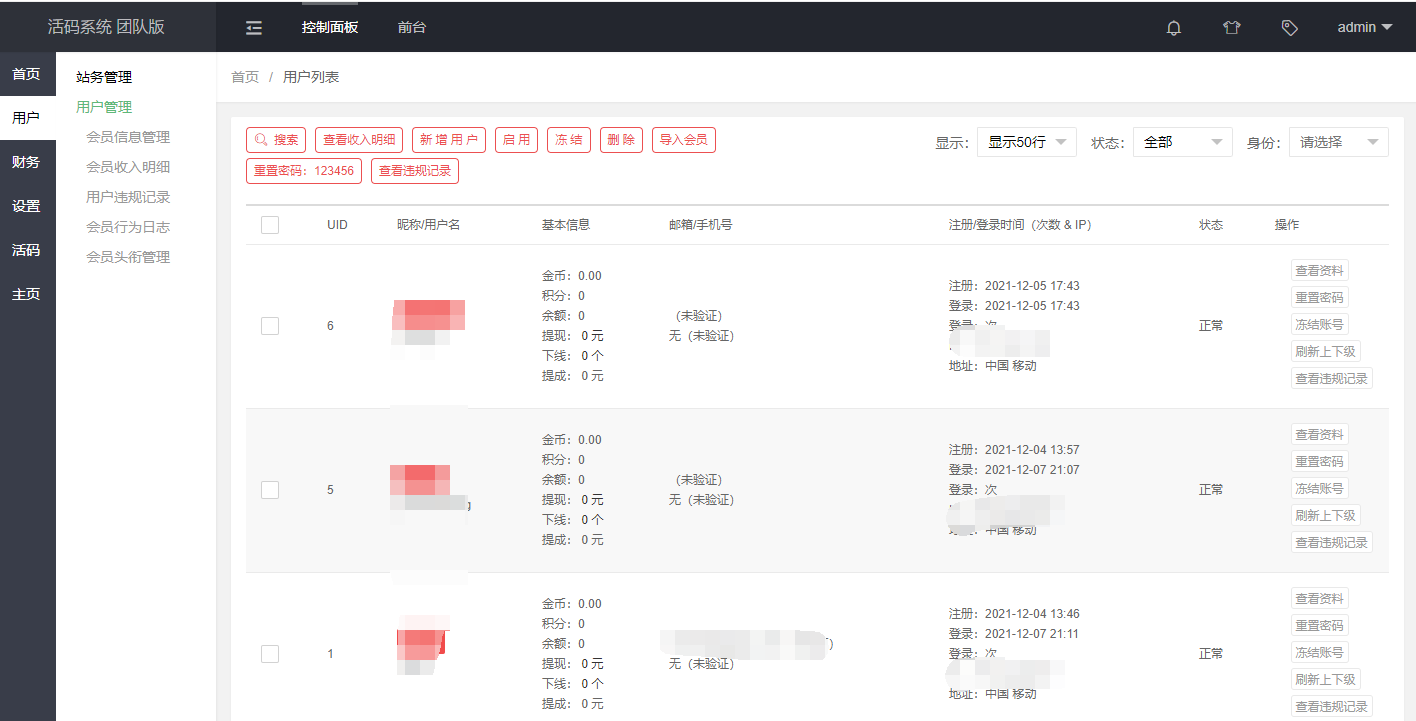Click 冻结账号 for UID 5
The image size is (1416, 721).
pyautogui.click(x=1320, y=488)
